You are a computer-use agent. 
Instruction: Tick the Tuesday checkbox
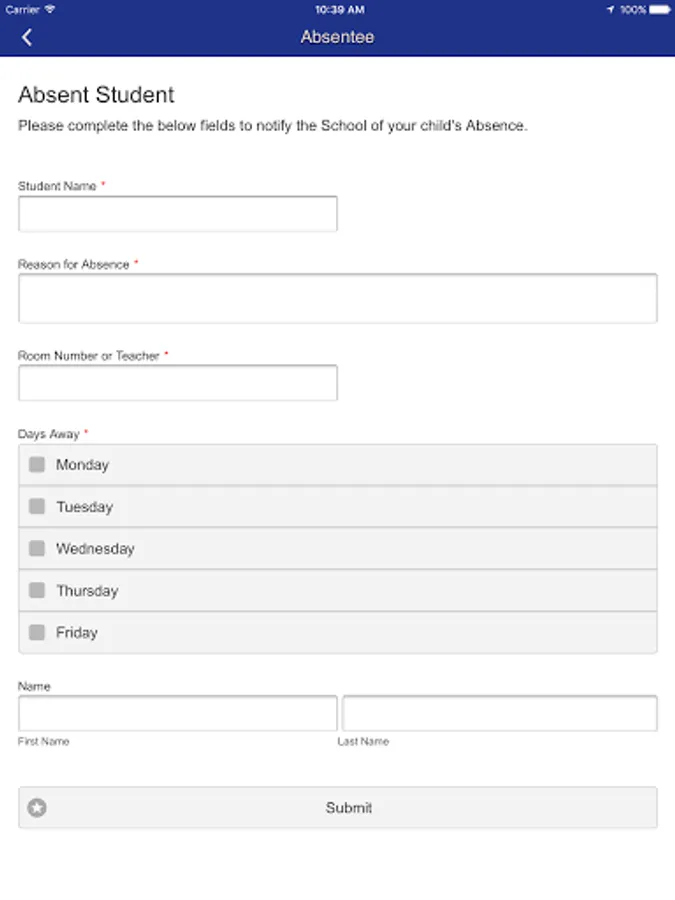tap(37, 507)
